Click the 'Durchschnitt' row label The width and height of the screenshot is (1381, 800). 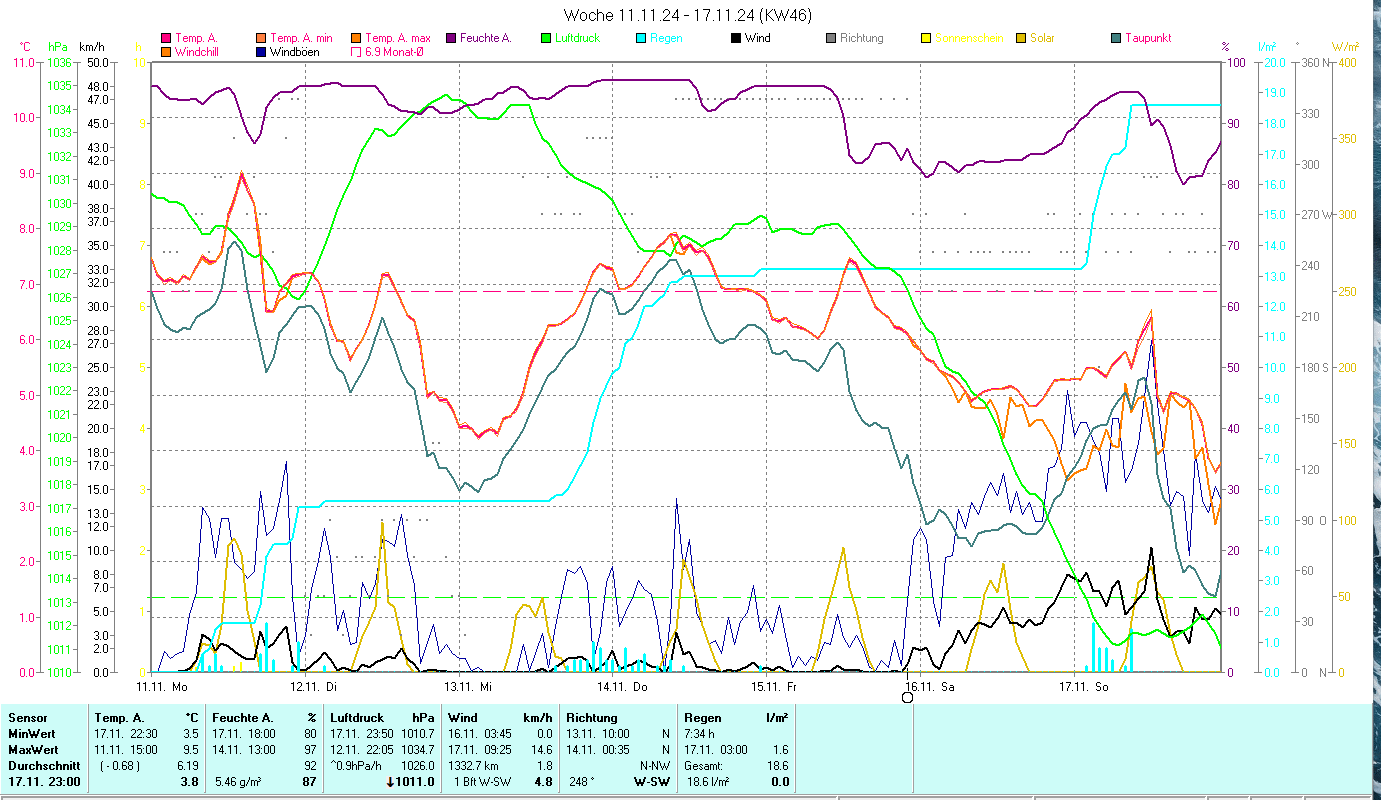(x=42, y=766)
